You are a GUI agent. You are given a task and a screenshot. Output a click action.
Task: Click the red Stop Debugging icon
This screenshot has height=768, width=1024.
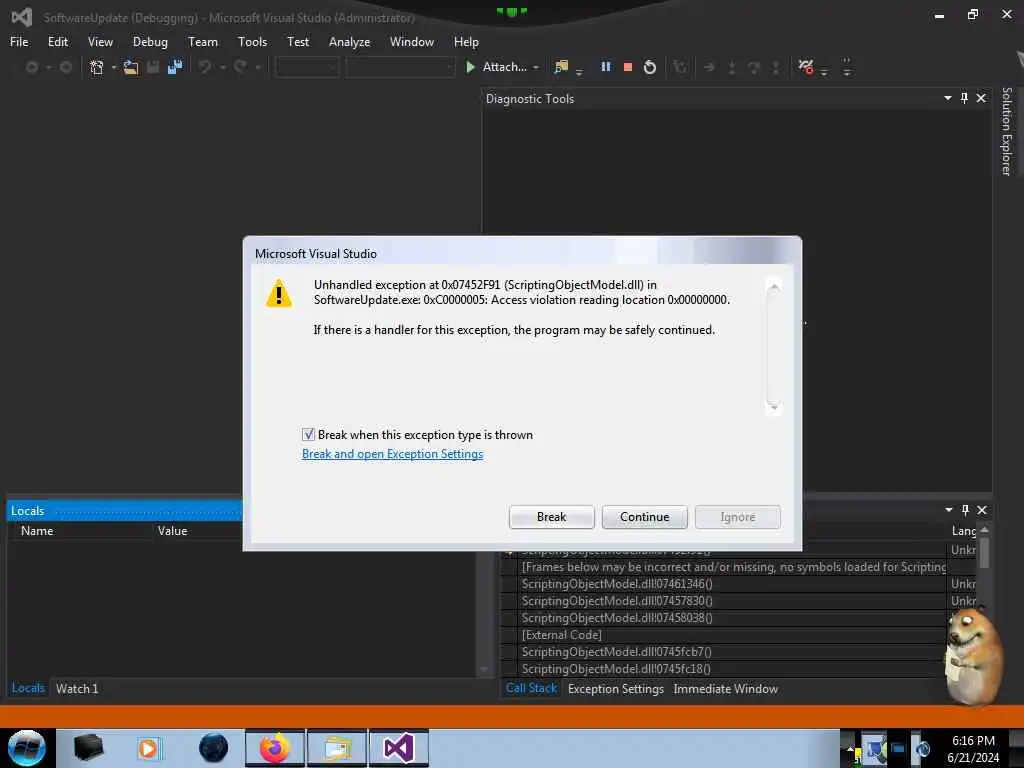click(628, 67)
